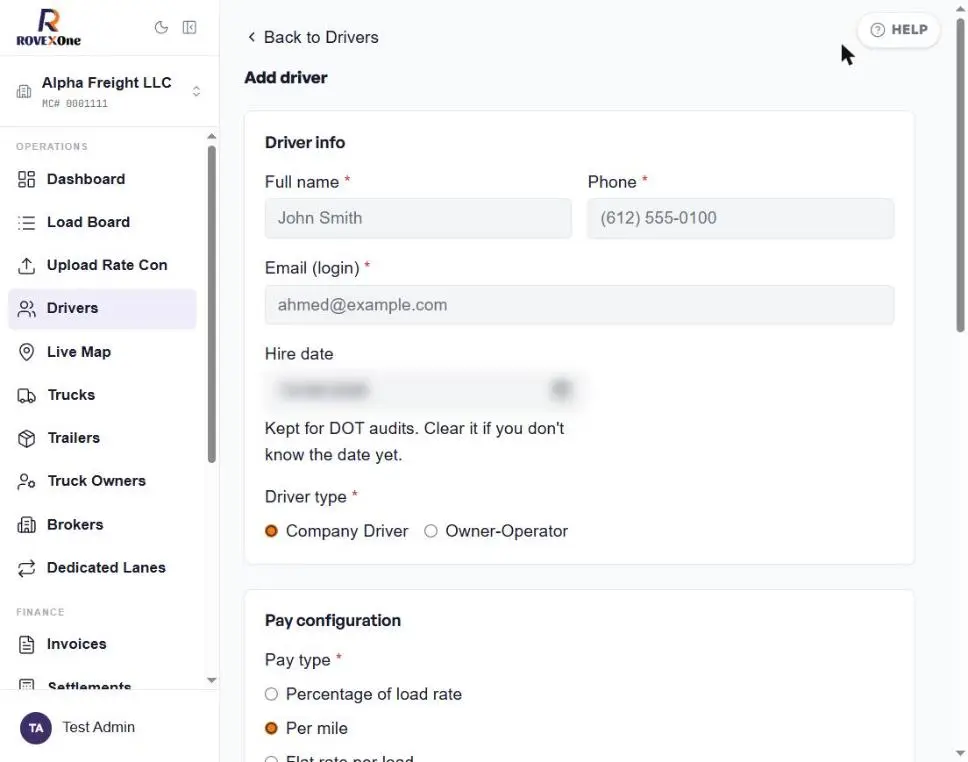Click the Truck Owners person icon

pos(27,481)
